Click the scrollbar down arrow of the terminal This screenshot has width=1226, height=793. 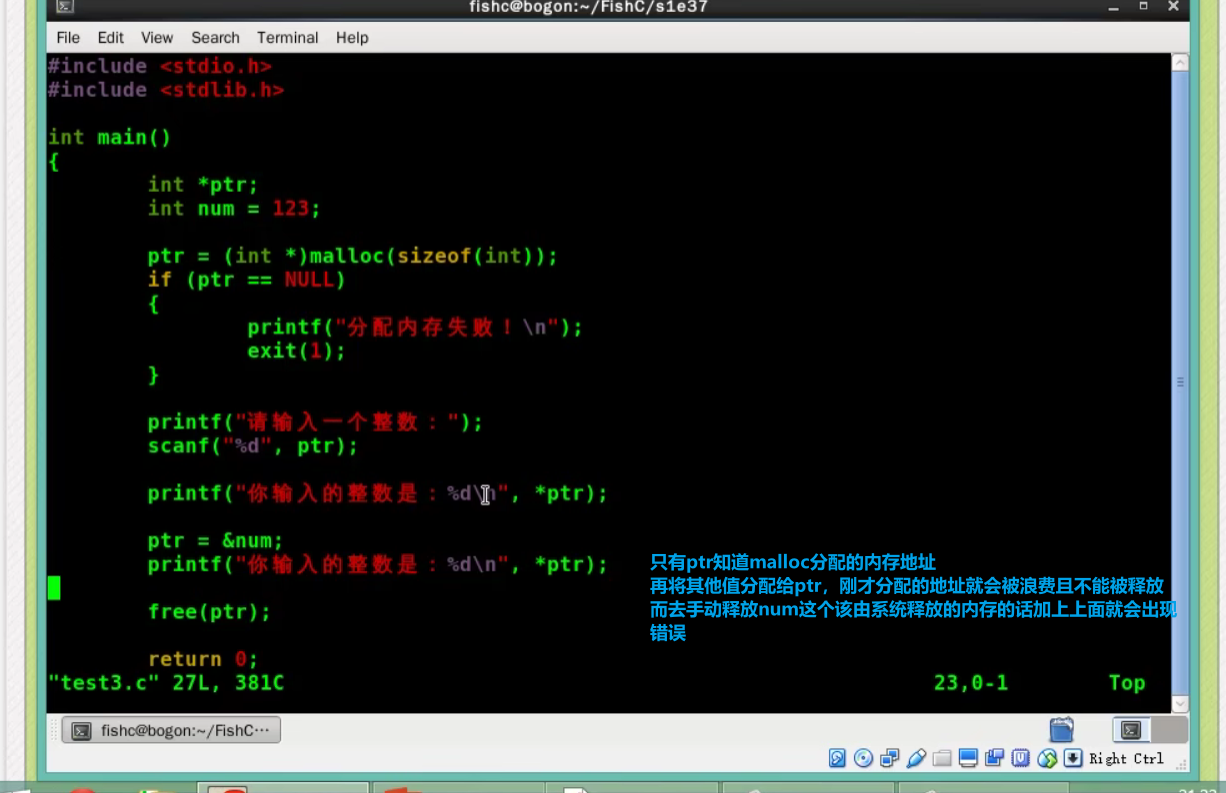tap(1180, 704)
